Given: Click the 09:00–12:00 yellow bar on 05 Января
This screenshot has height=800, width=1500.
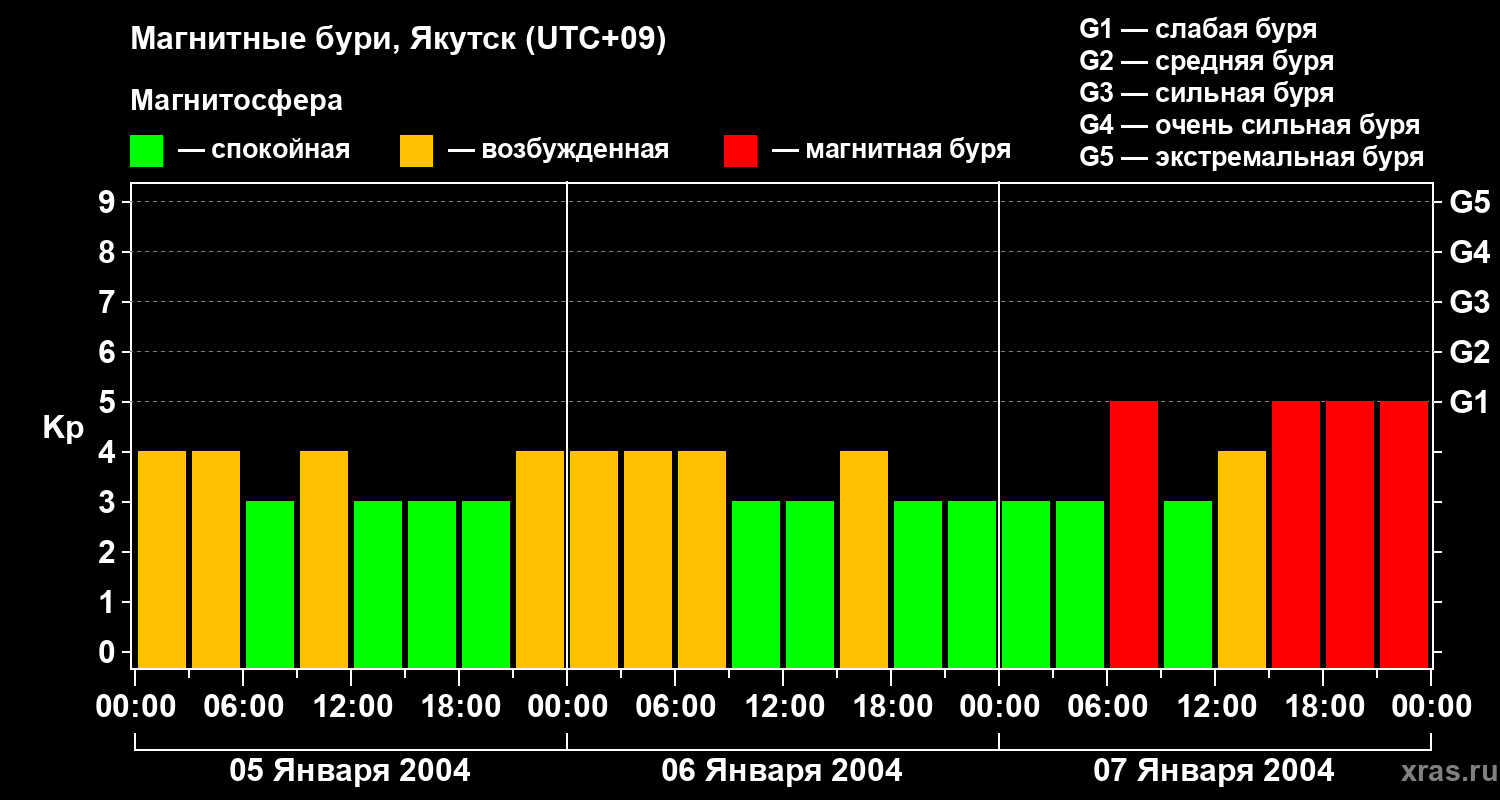Looking at the screenshot, I should (324, 559).
